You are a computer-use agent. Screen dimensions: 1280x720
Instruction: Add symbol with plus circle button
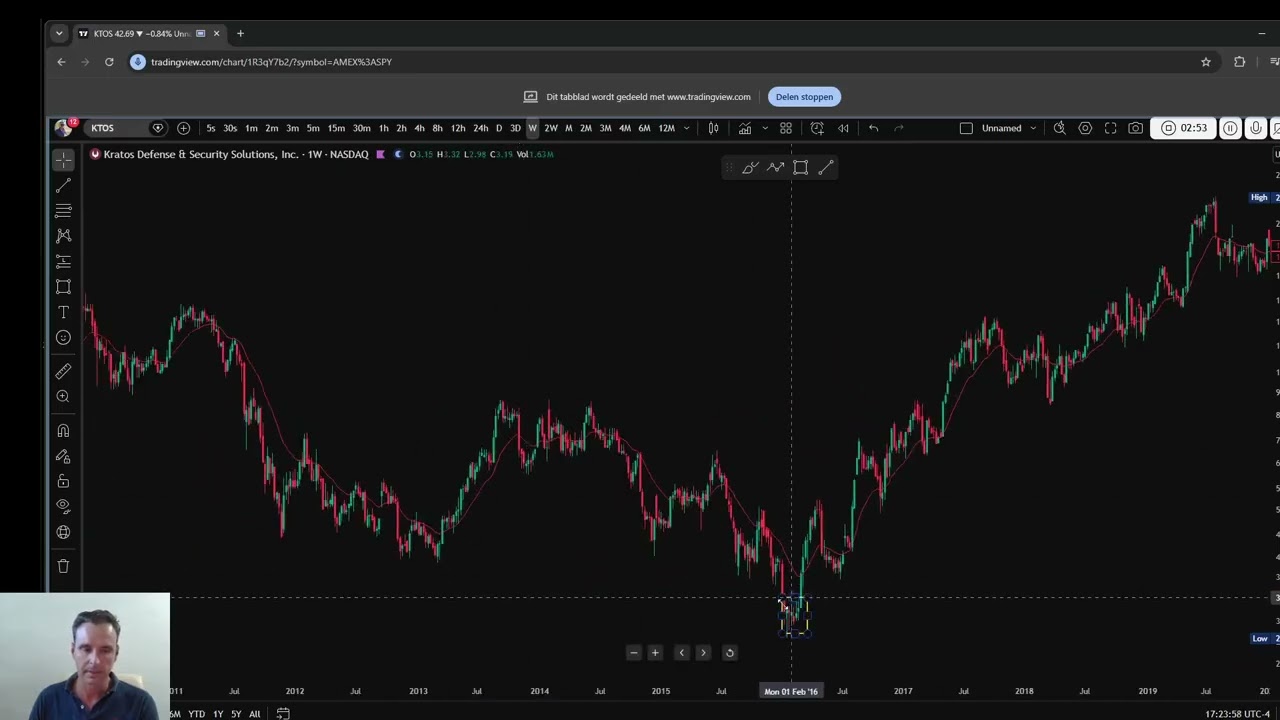[183, 128]
